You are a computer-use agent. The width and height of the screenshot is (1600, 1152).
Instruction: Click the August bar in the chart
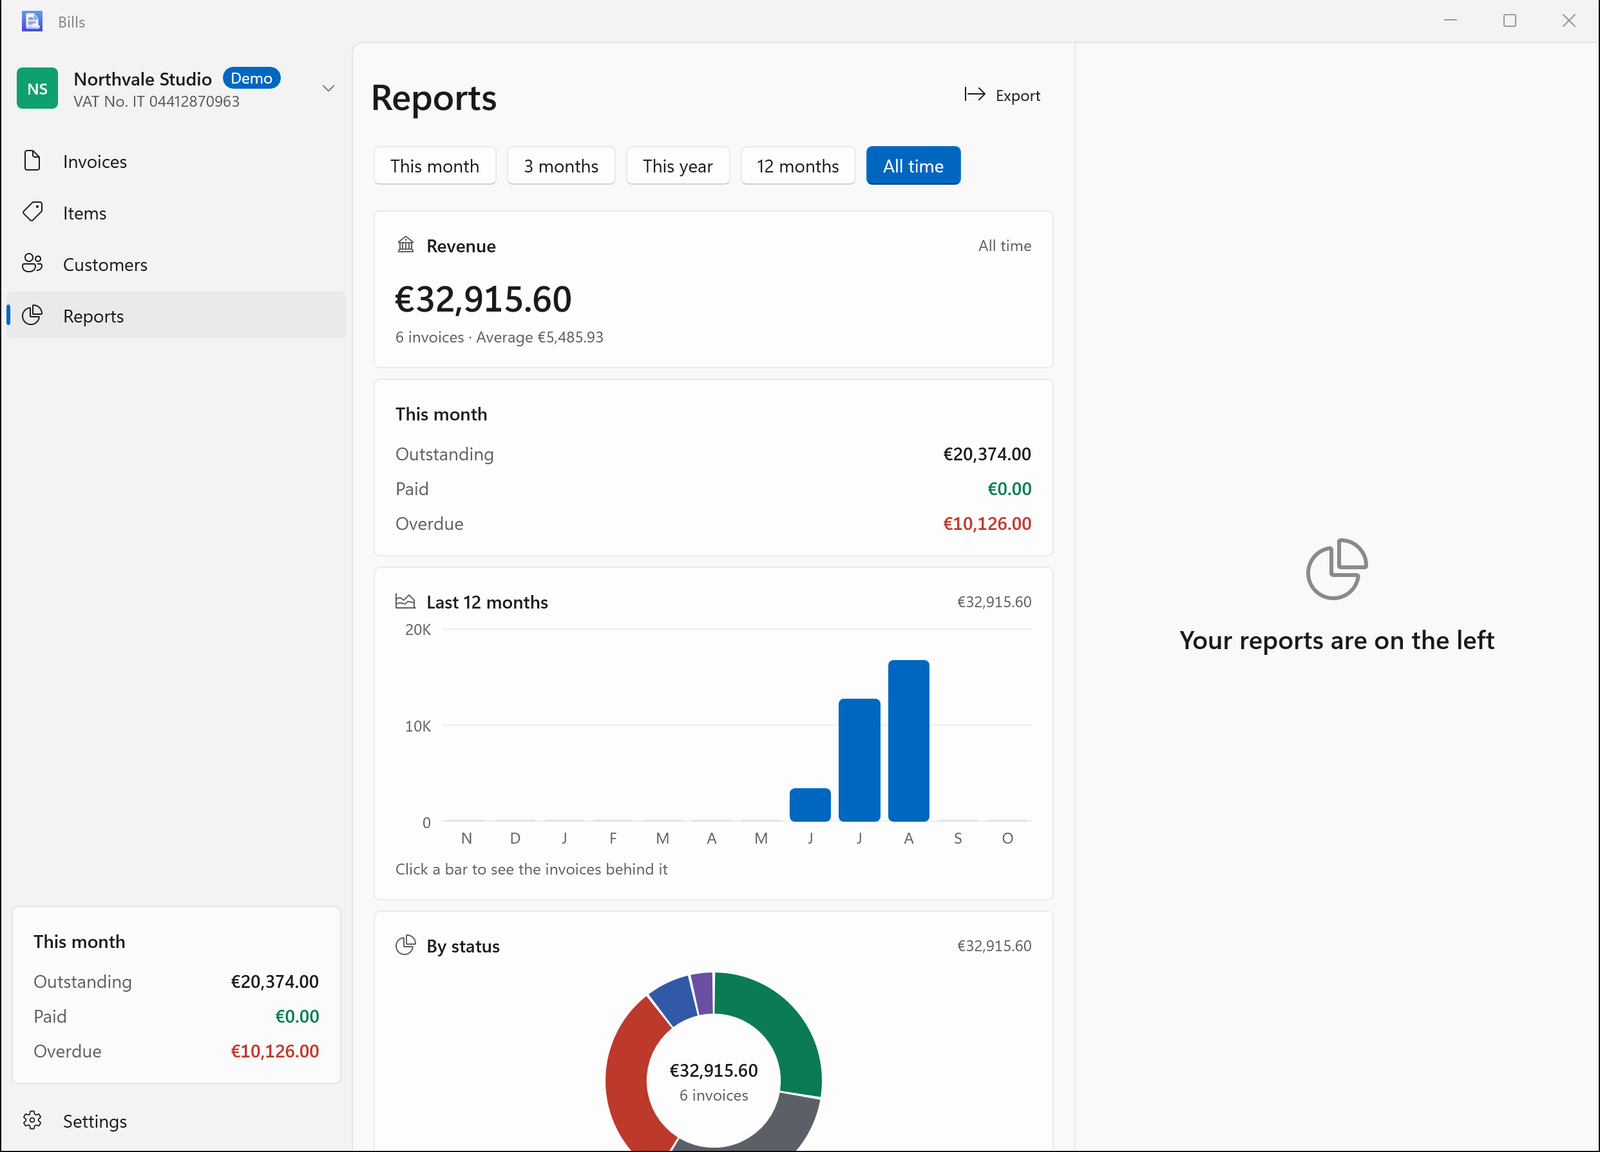[909, 741]
